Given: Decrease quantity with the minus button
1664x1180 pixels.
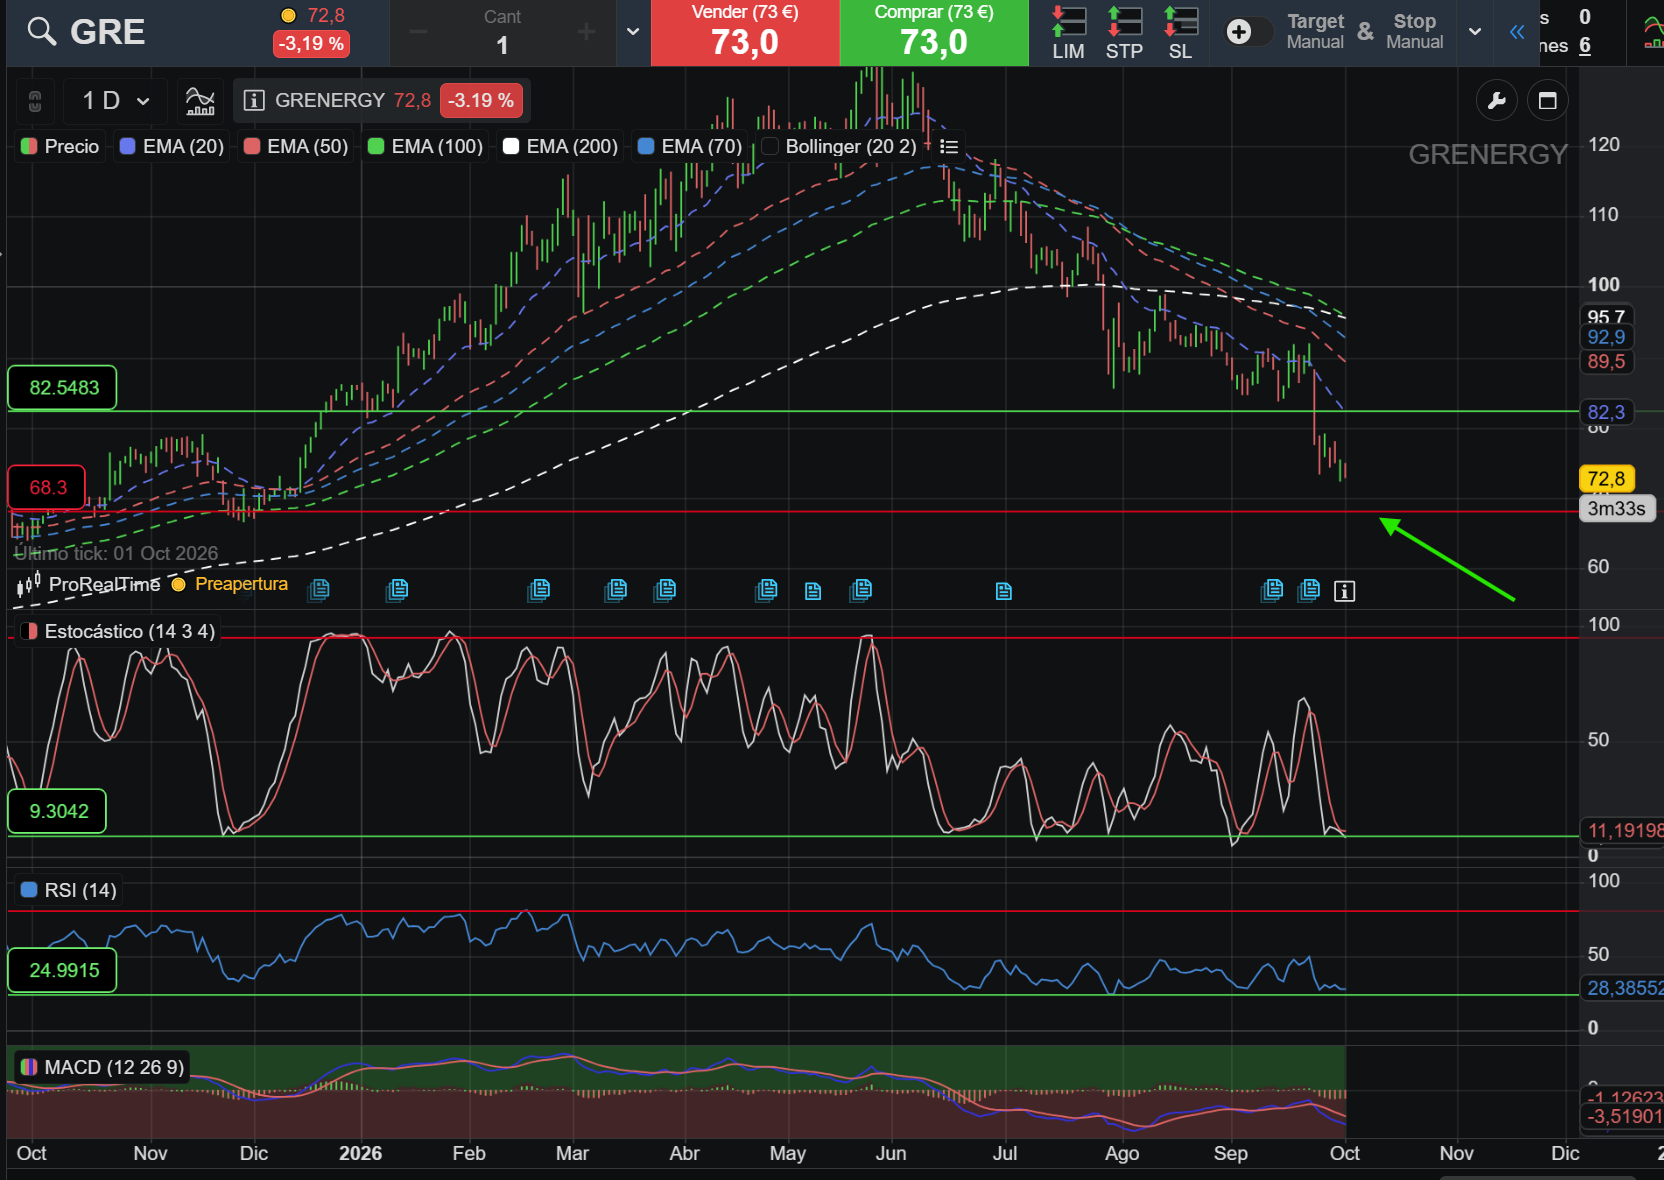Looking at the screenshot, I should (418, 33).
